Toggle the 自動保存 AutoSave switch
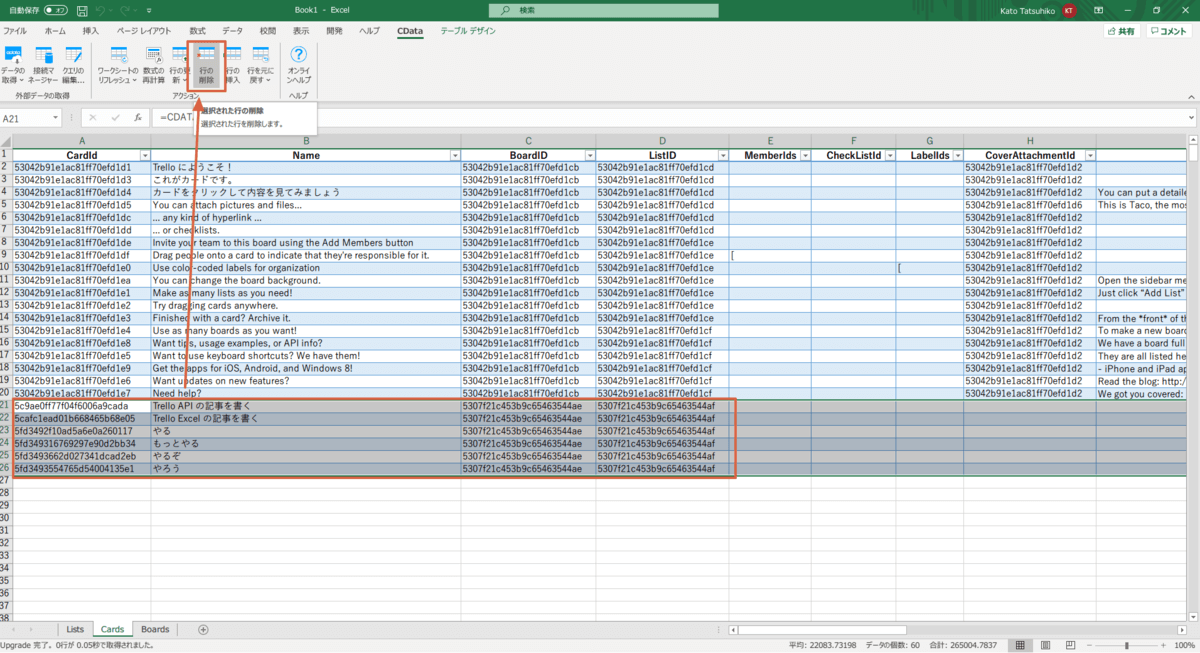Image resolution: width=1200 pixels, height=653 pixels. [55, 10]
